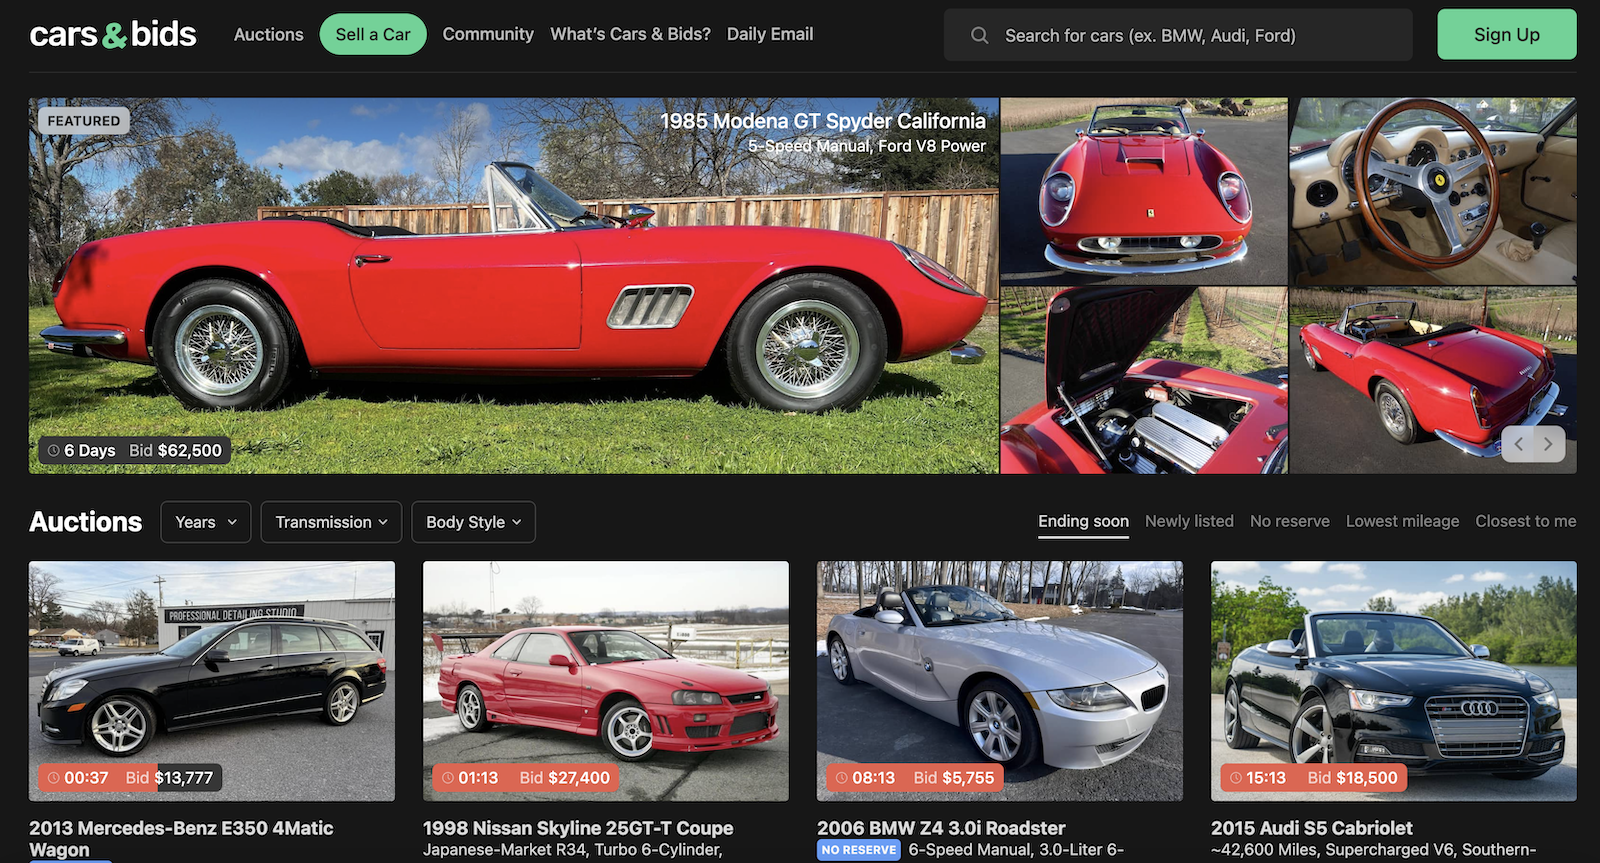
Task: Focus the Search for cars field
Action: (x=1178, y=35)
